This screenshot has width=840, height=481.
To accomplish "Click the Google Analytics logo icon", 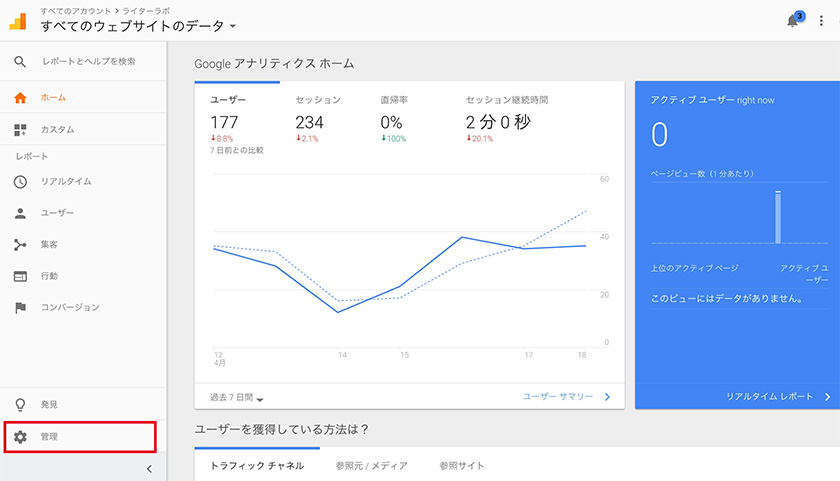I will [x=18, y=21].
